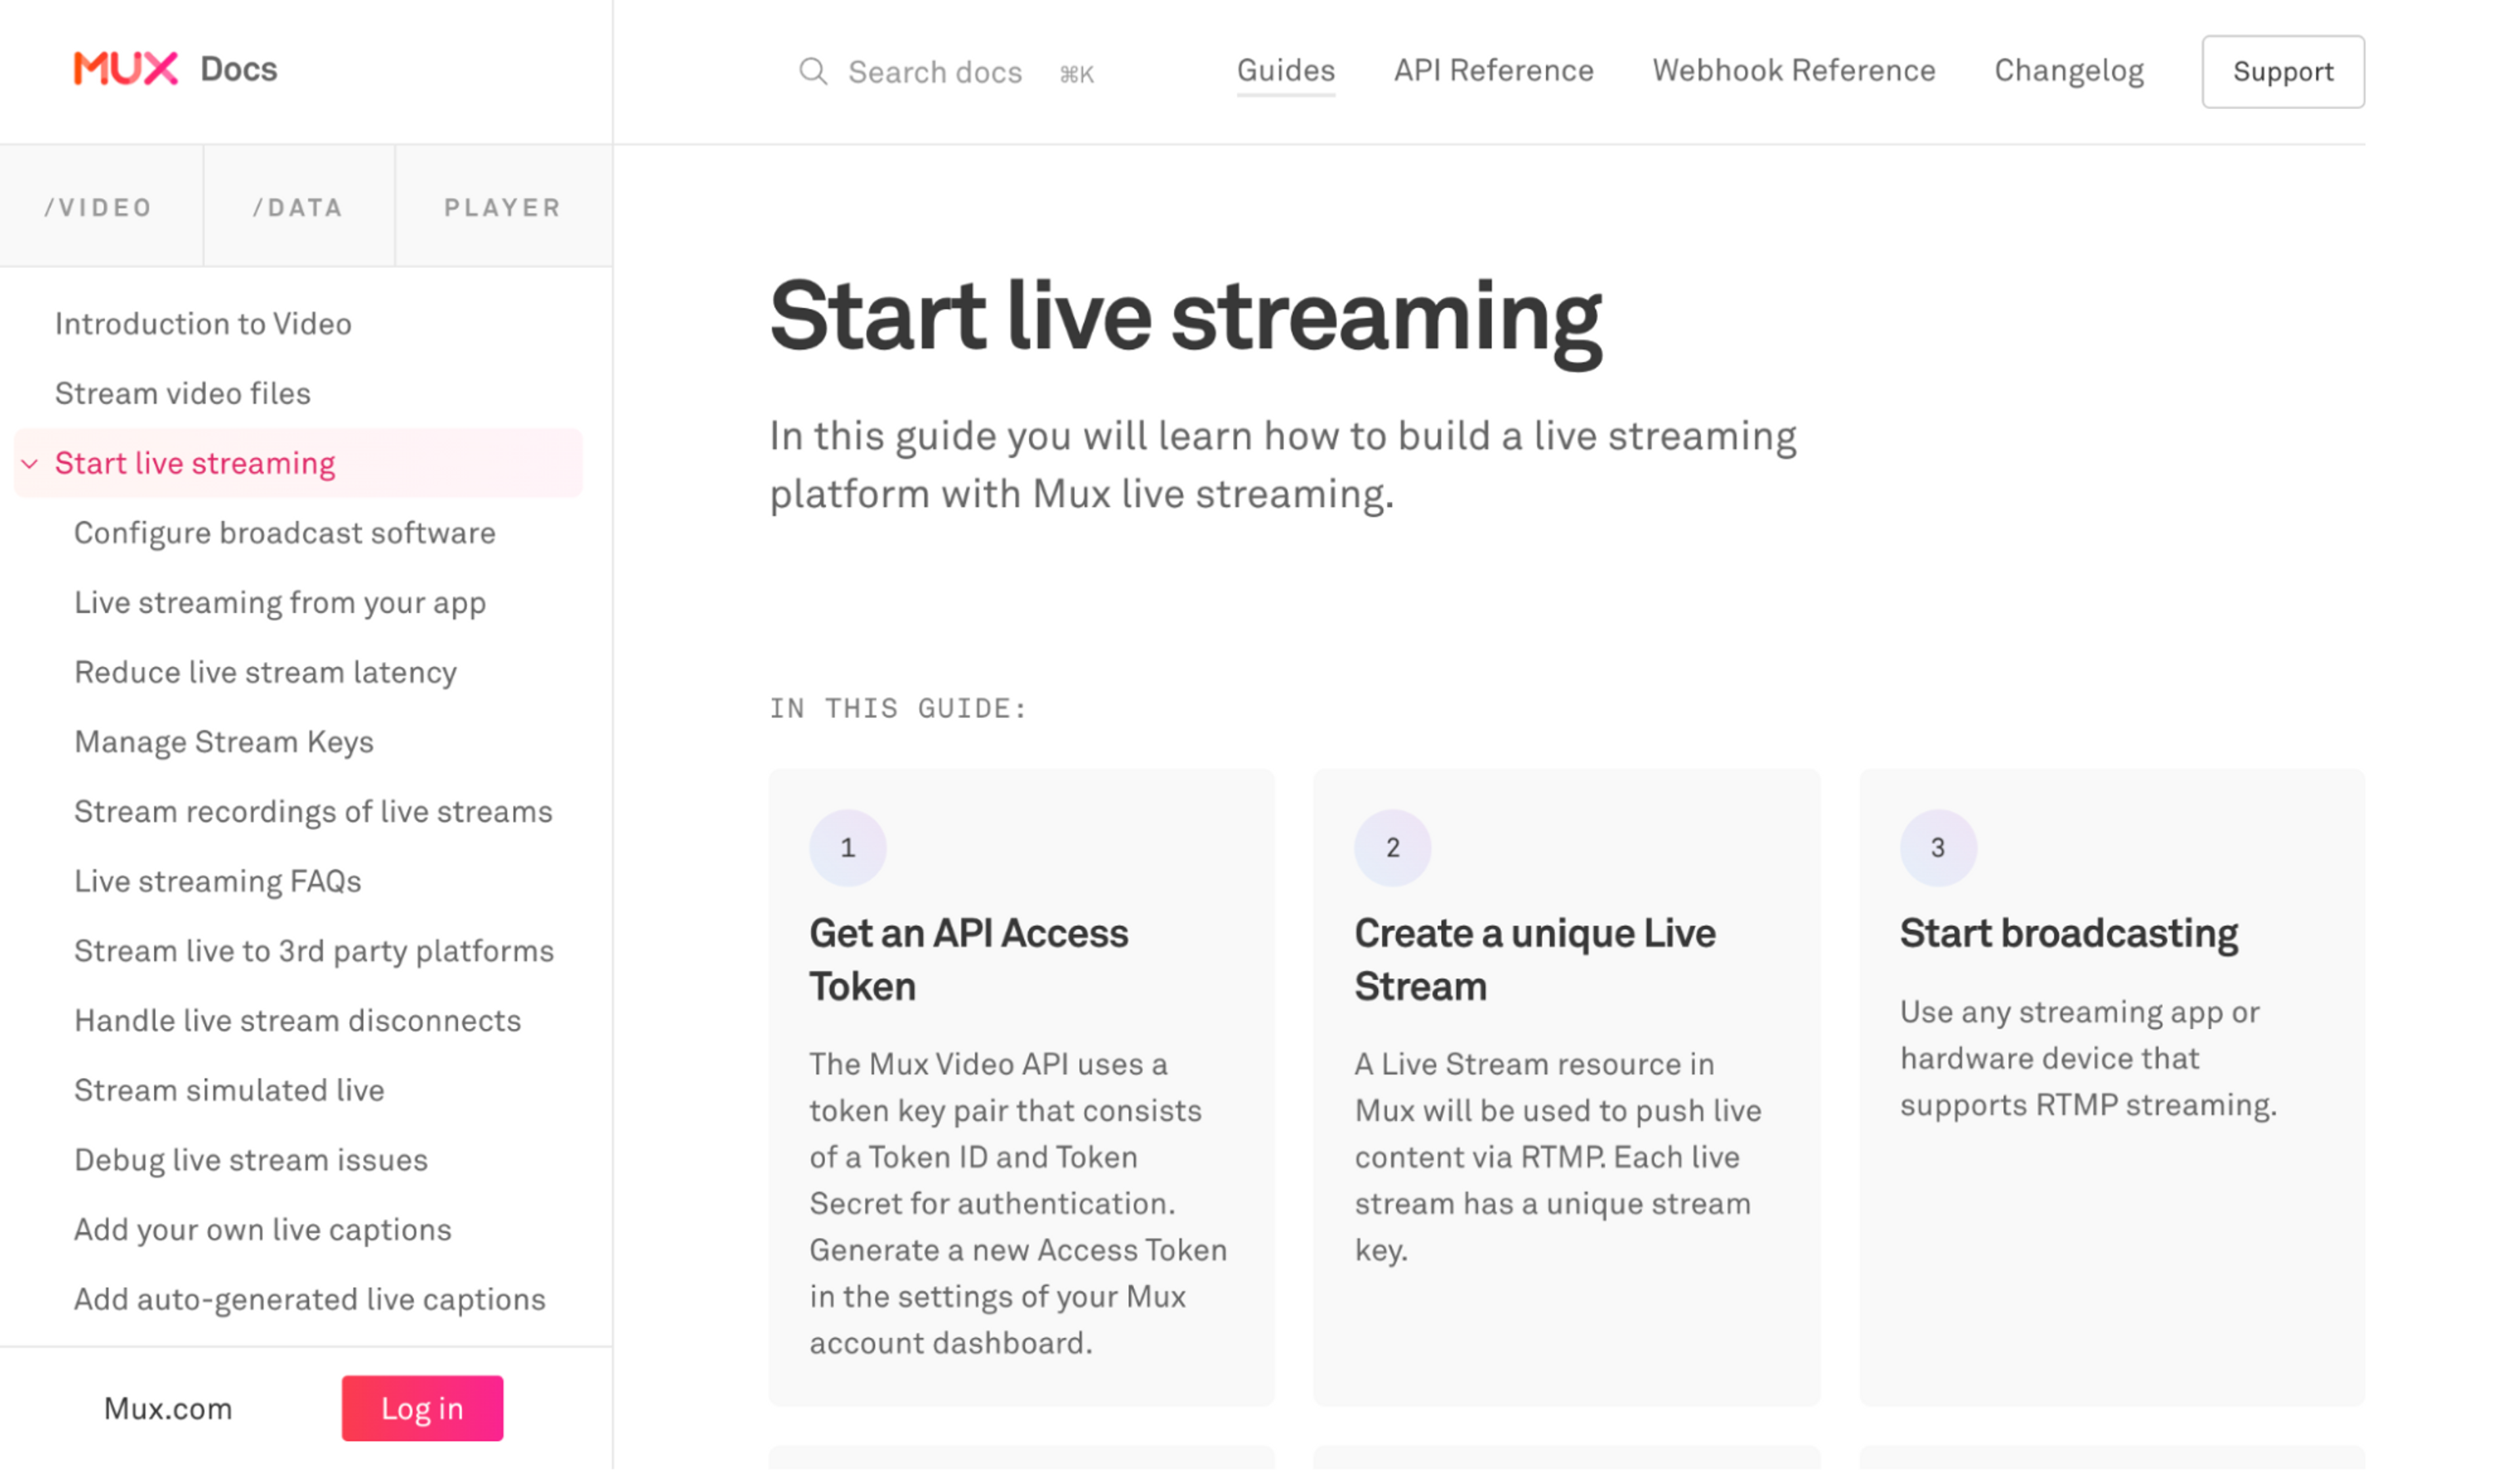Viewport: 2520px width, 1470px height.
Task: Click the Mux logo
Action: pos(126,69)
